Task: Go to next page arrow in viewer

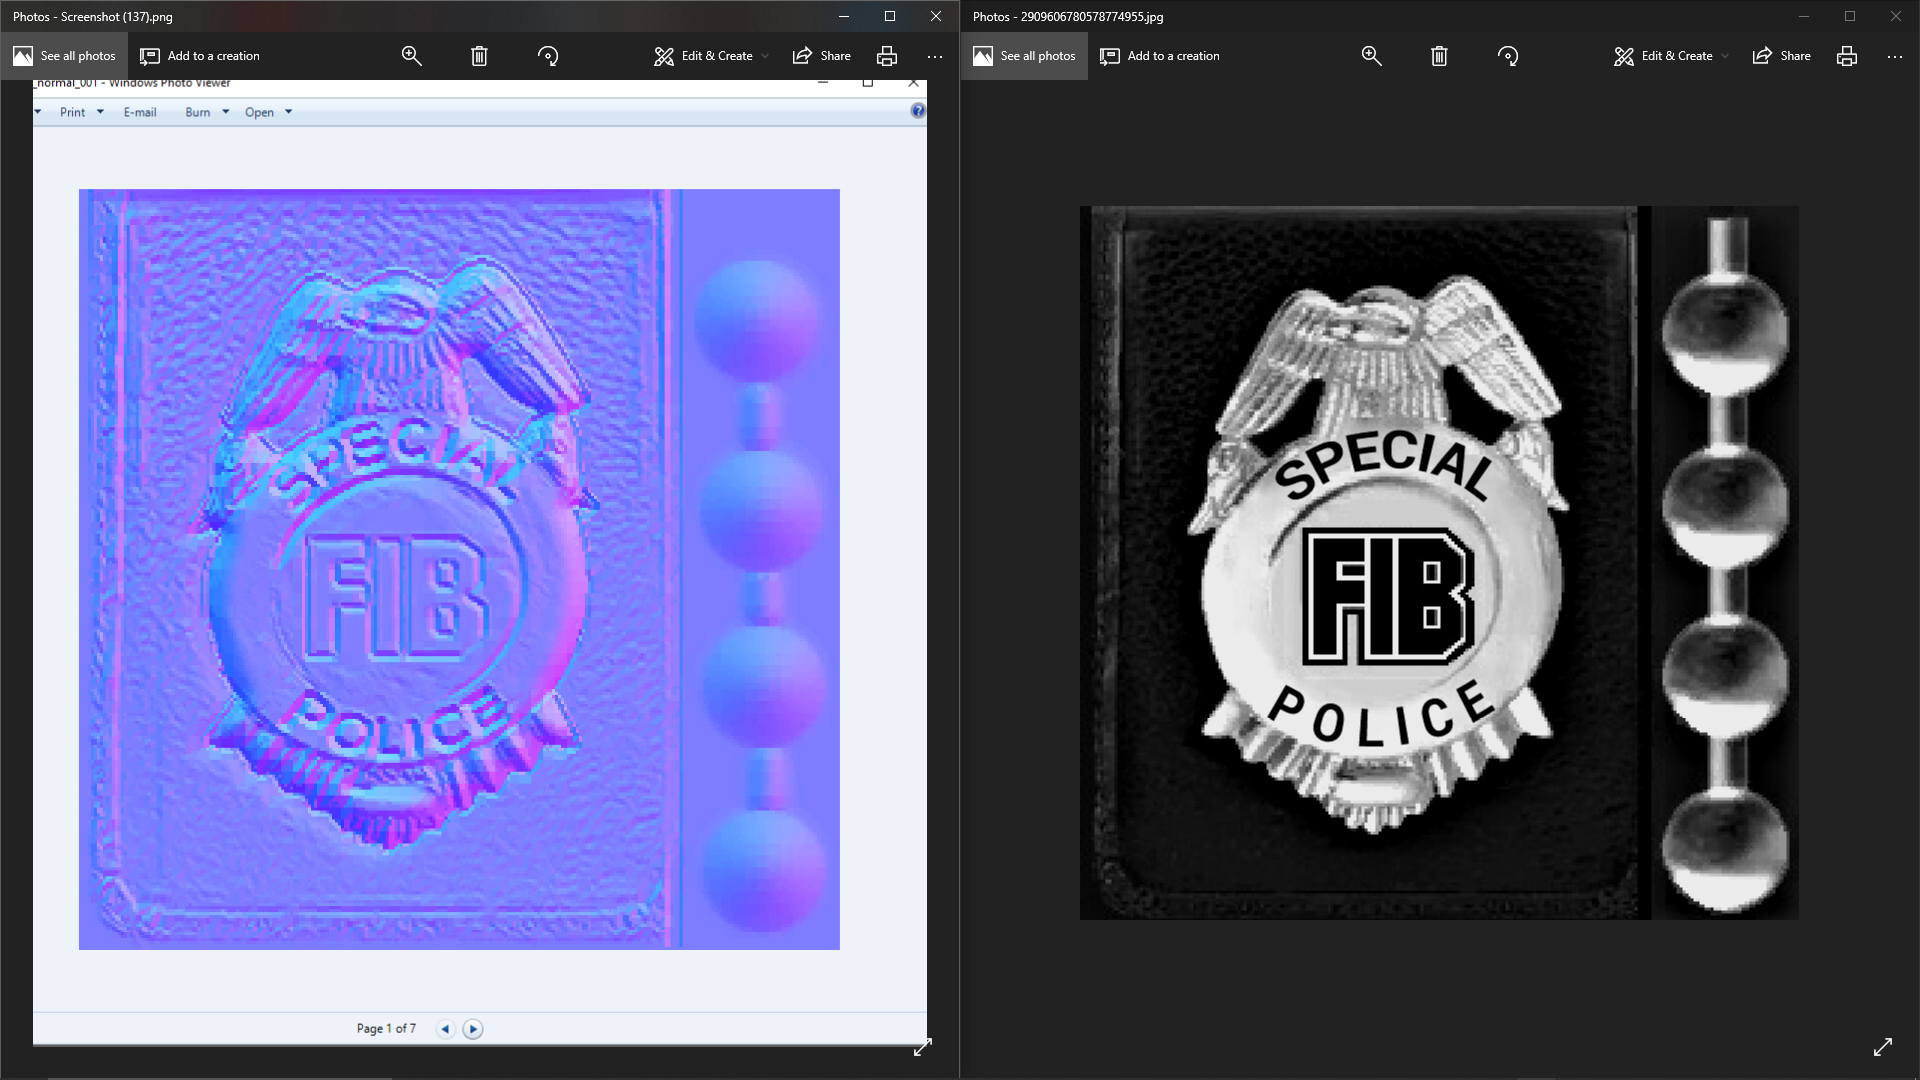Action: [x=473, y=1028]
